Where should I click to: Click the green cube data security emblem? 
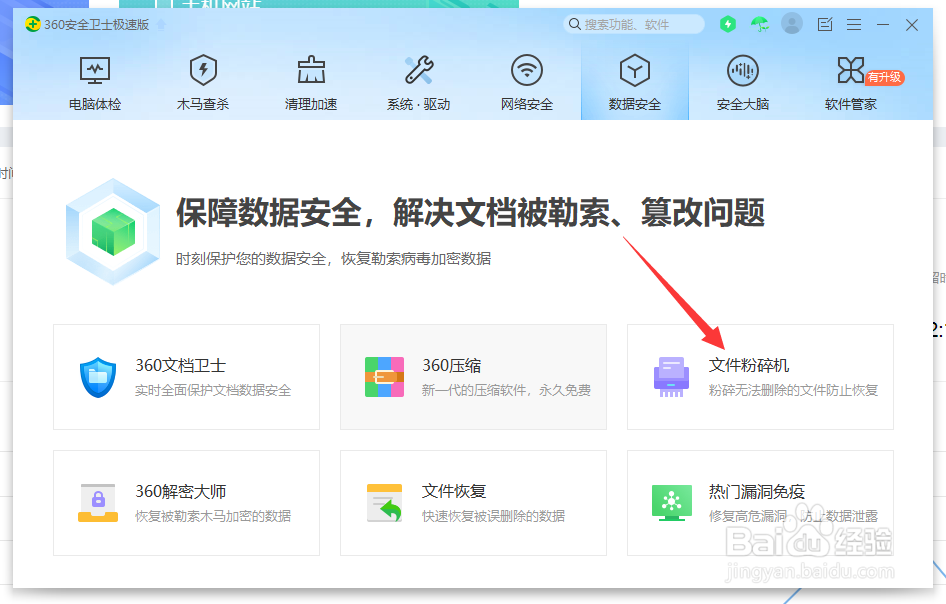(x=111, y=230)
